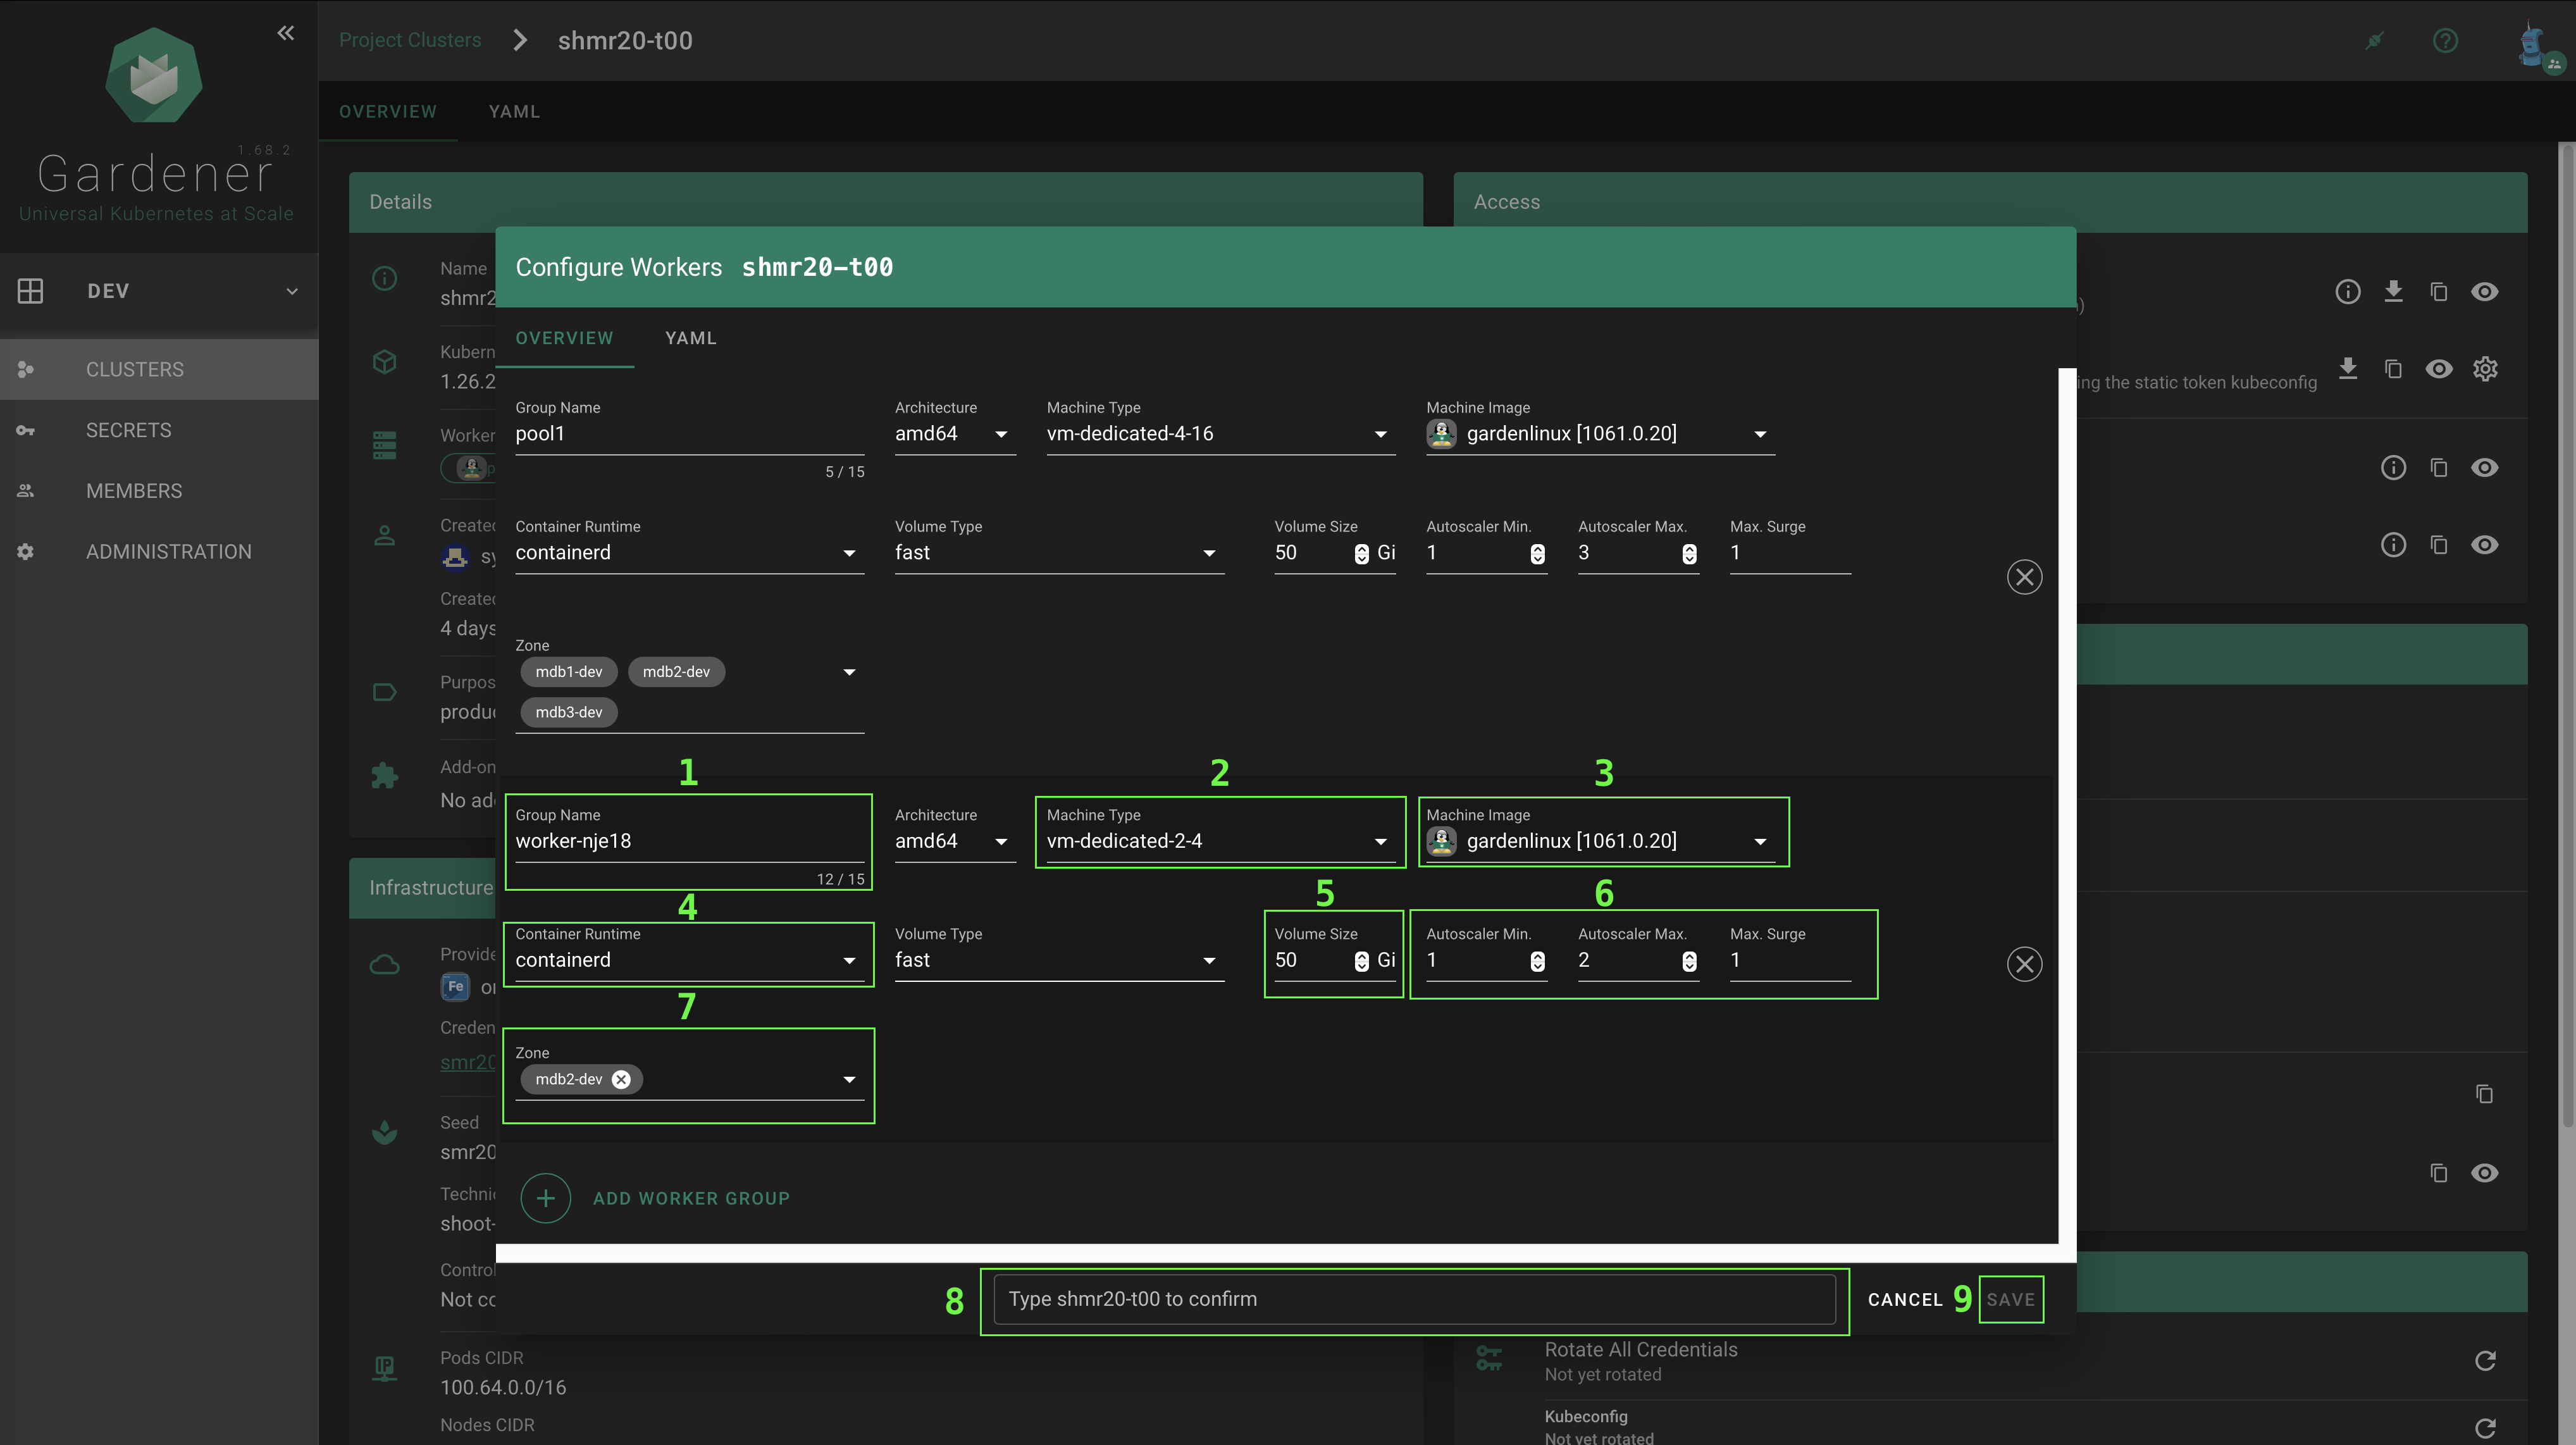
Task: Click the Gardener logo icon
Action: click(x=154, y=76)
